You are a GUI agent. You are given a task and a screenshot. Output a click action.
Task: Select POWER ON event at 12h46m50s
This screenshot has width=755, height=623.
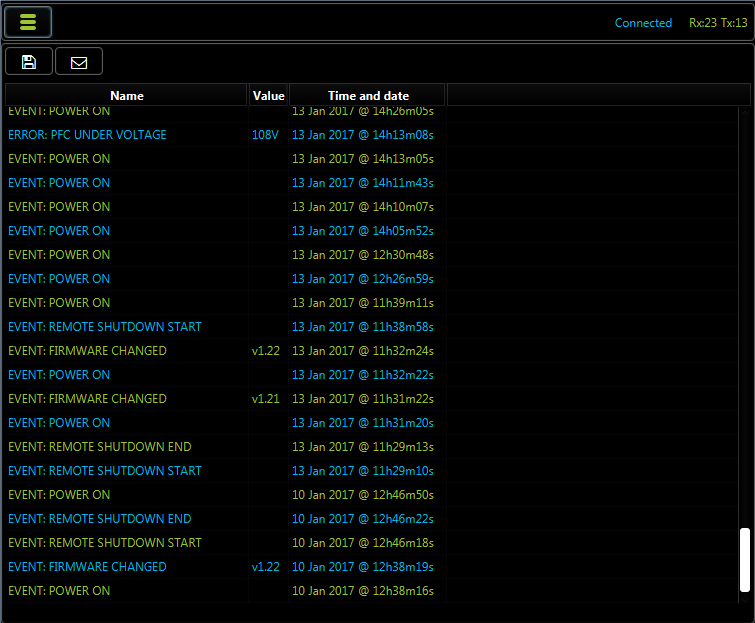371,495
